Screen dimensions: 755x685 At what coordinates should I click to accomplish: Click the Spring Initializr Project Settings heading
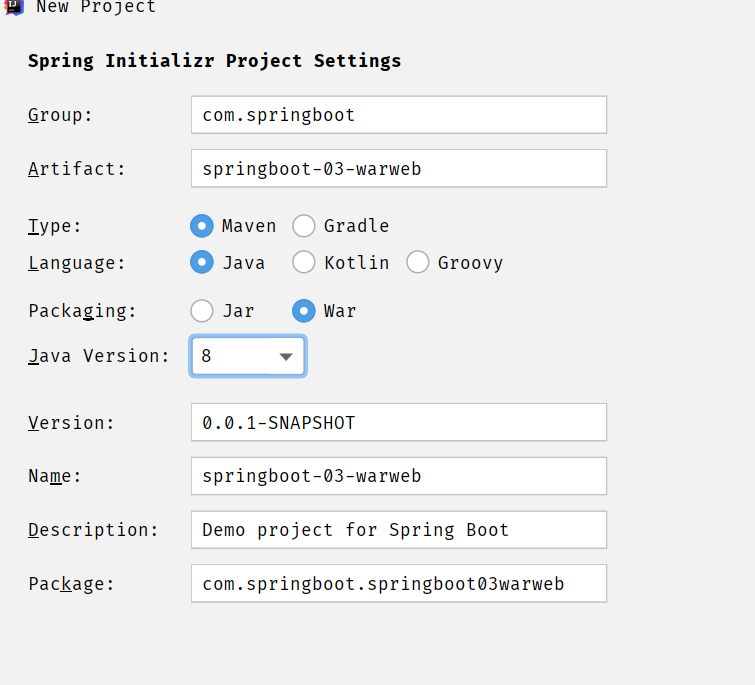(x=214, y=61)
